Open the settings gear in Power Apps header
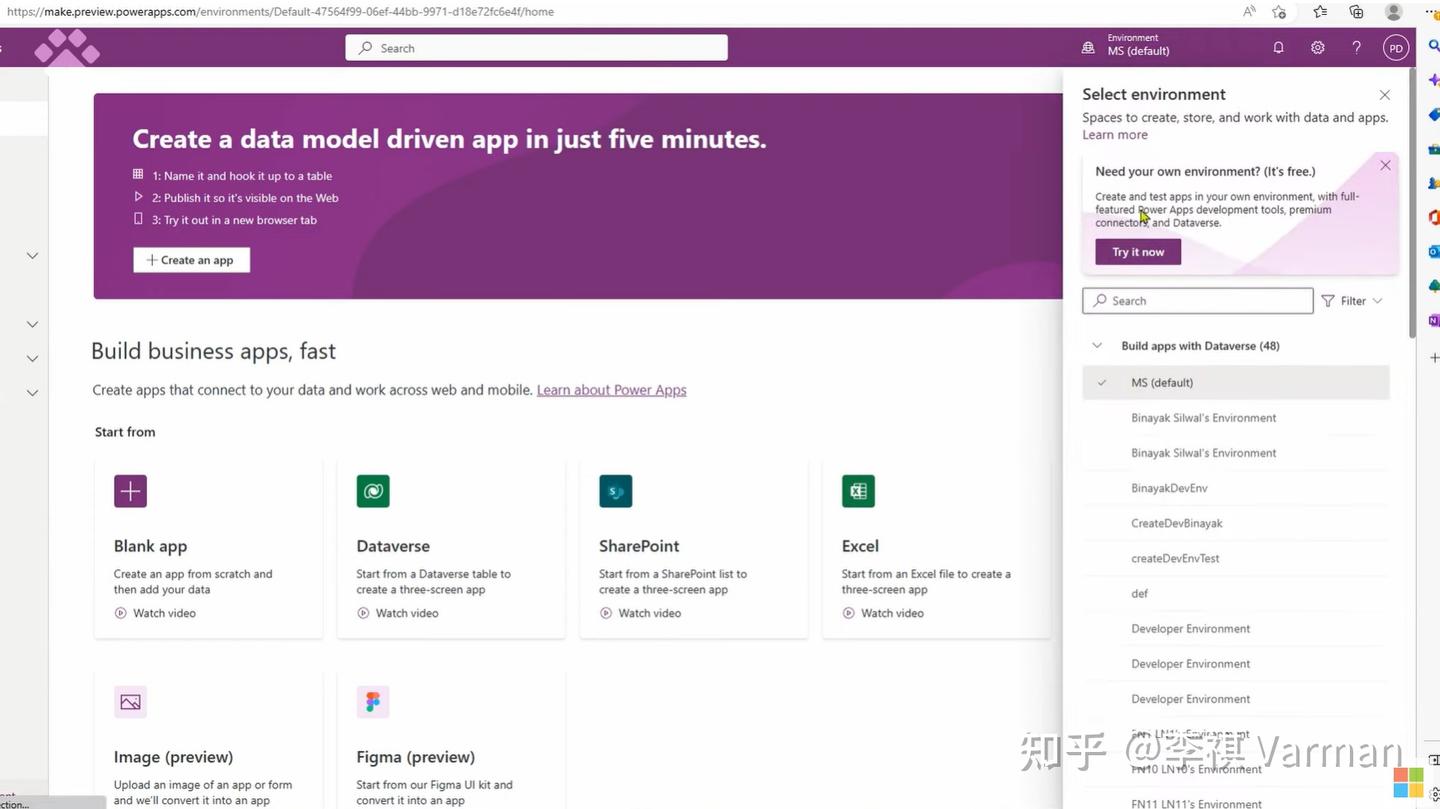 1318,48
